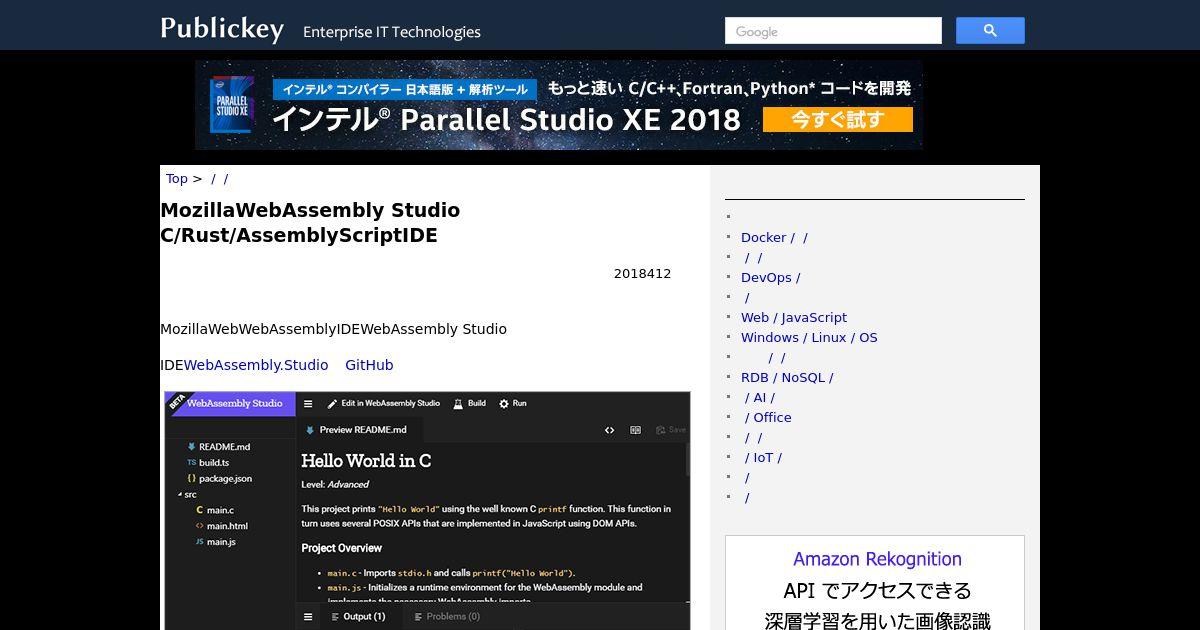Click Edit in WebAssembly Studio pencil button

(x=383, y=404)
